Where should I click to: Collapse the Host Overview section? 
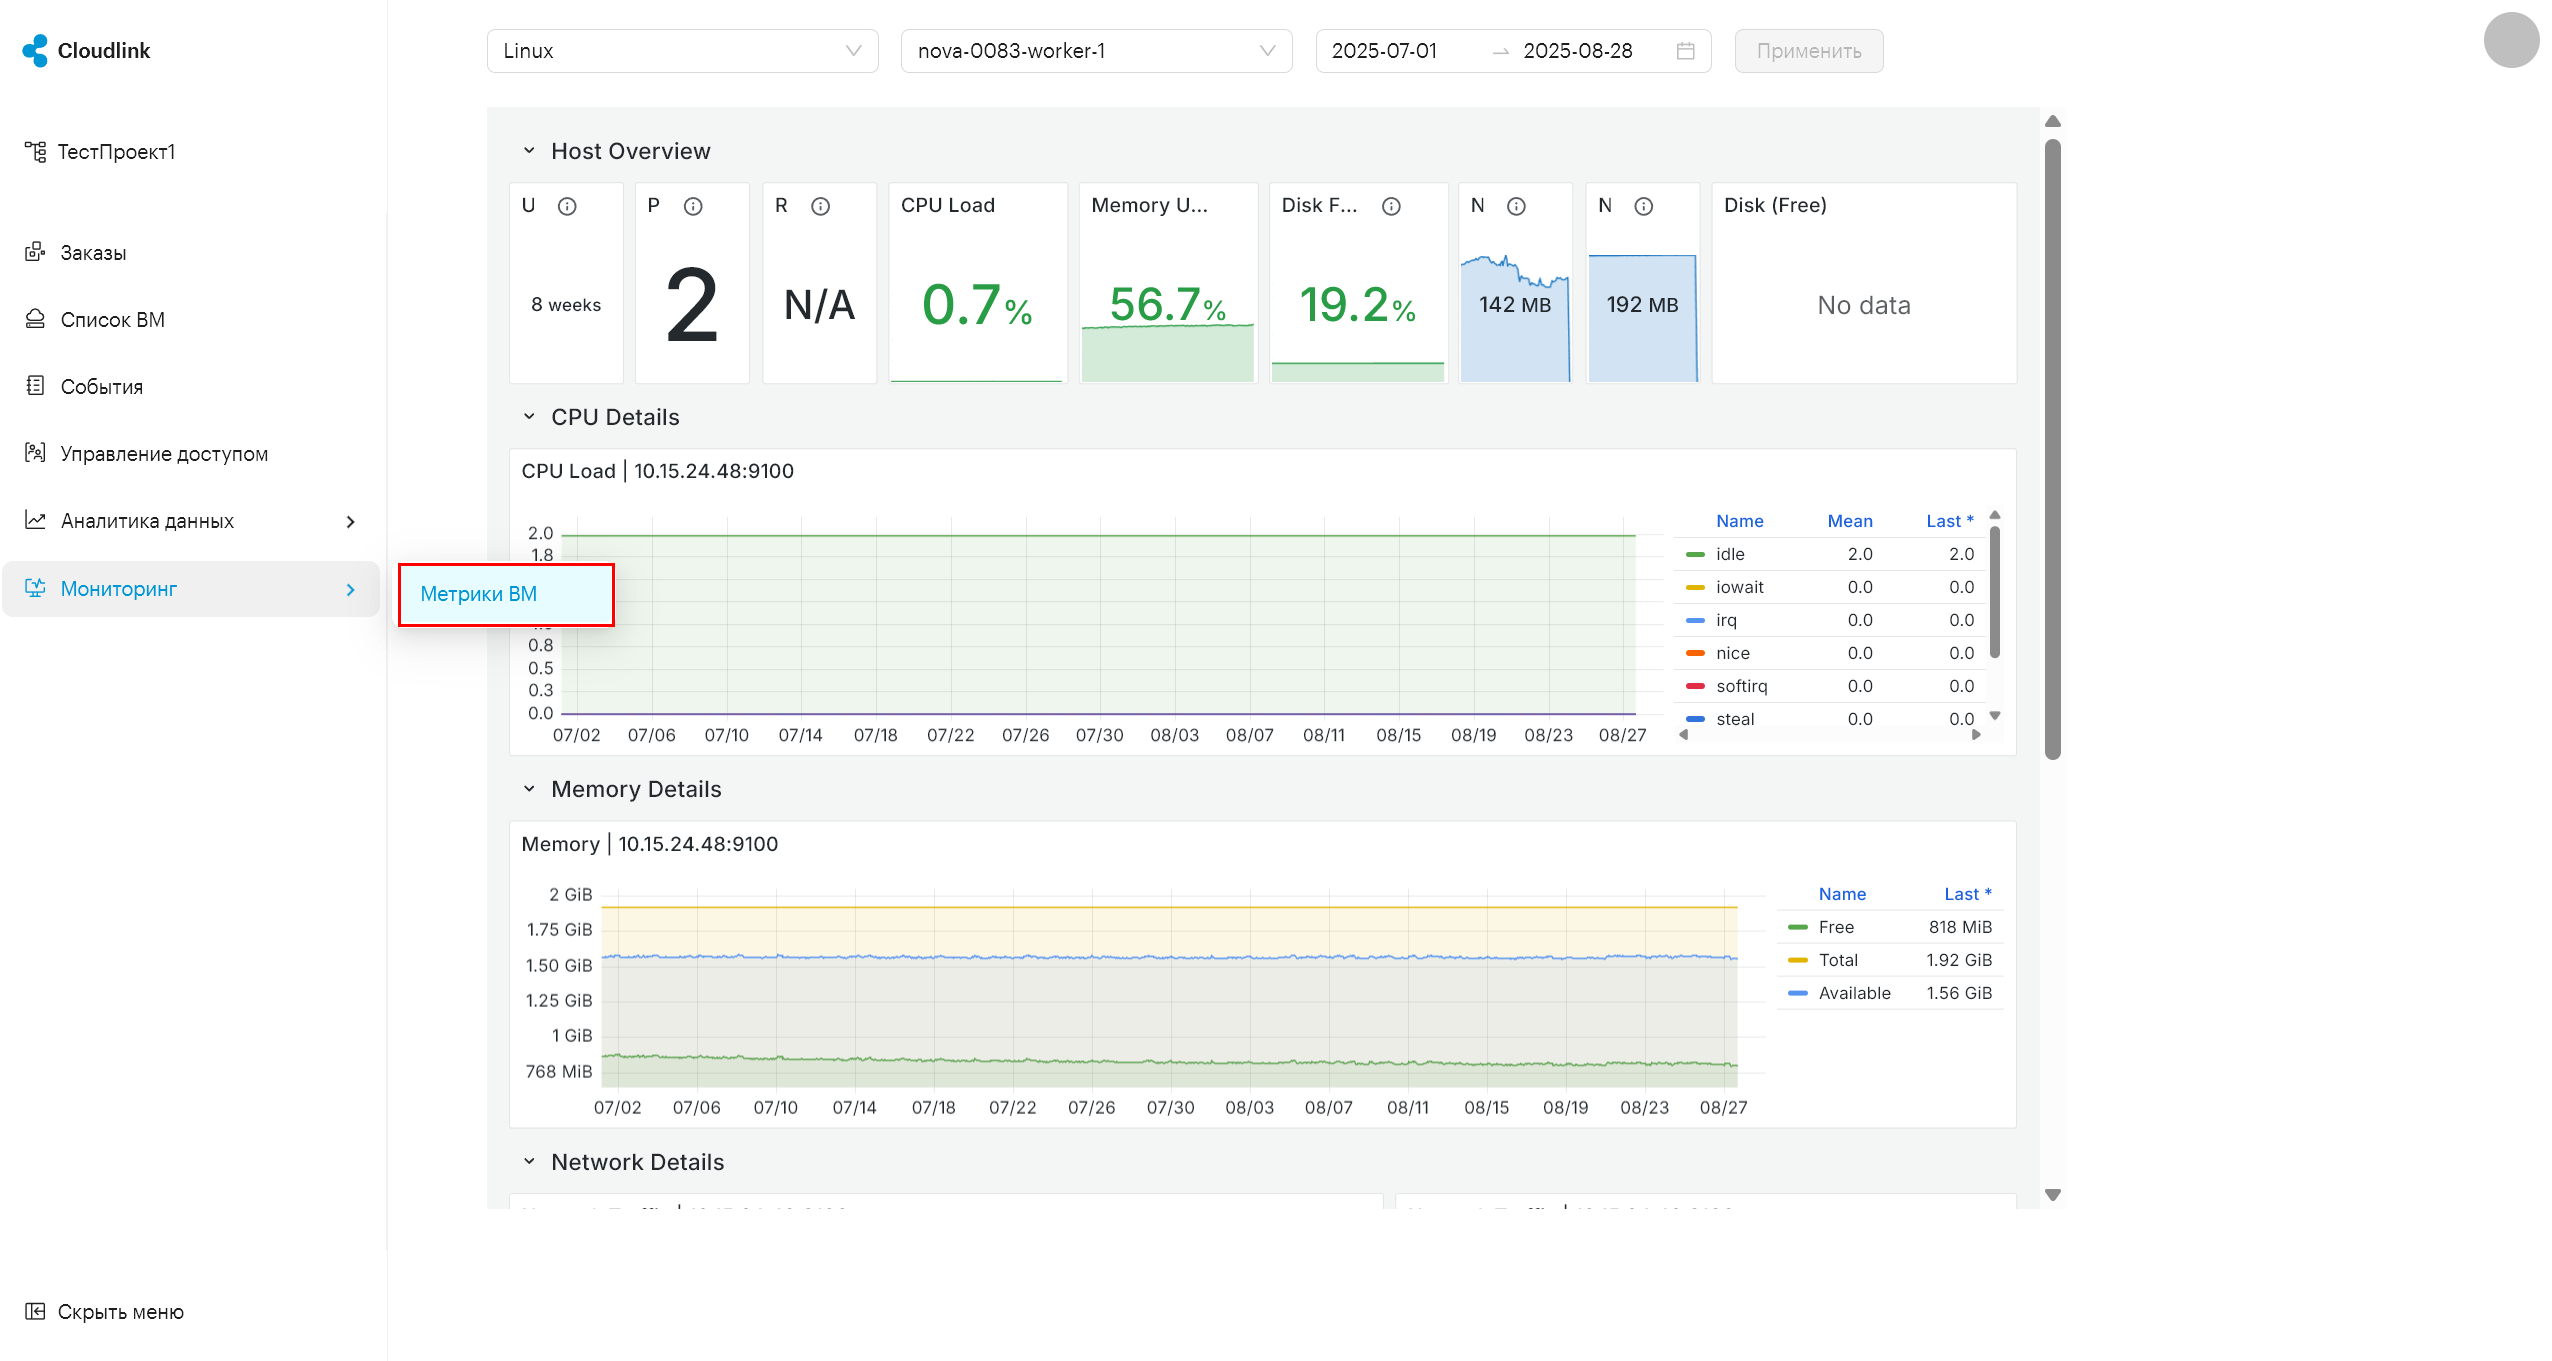529,151
